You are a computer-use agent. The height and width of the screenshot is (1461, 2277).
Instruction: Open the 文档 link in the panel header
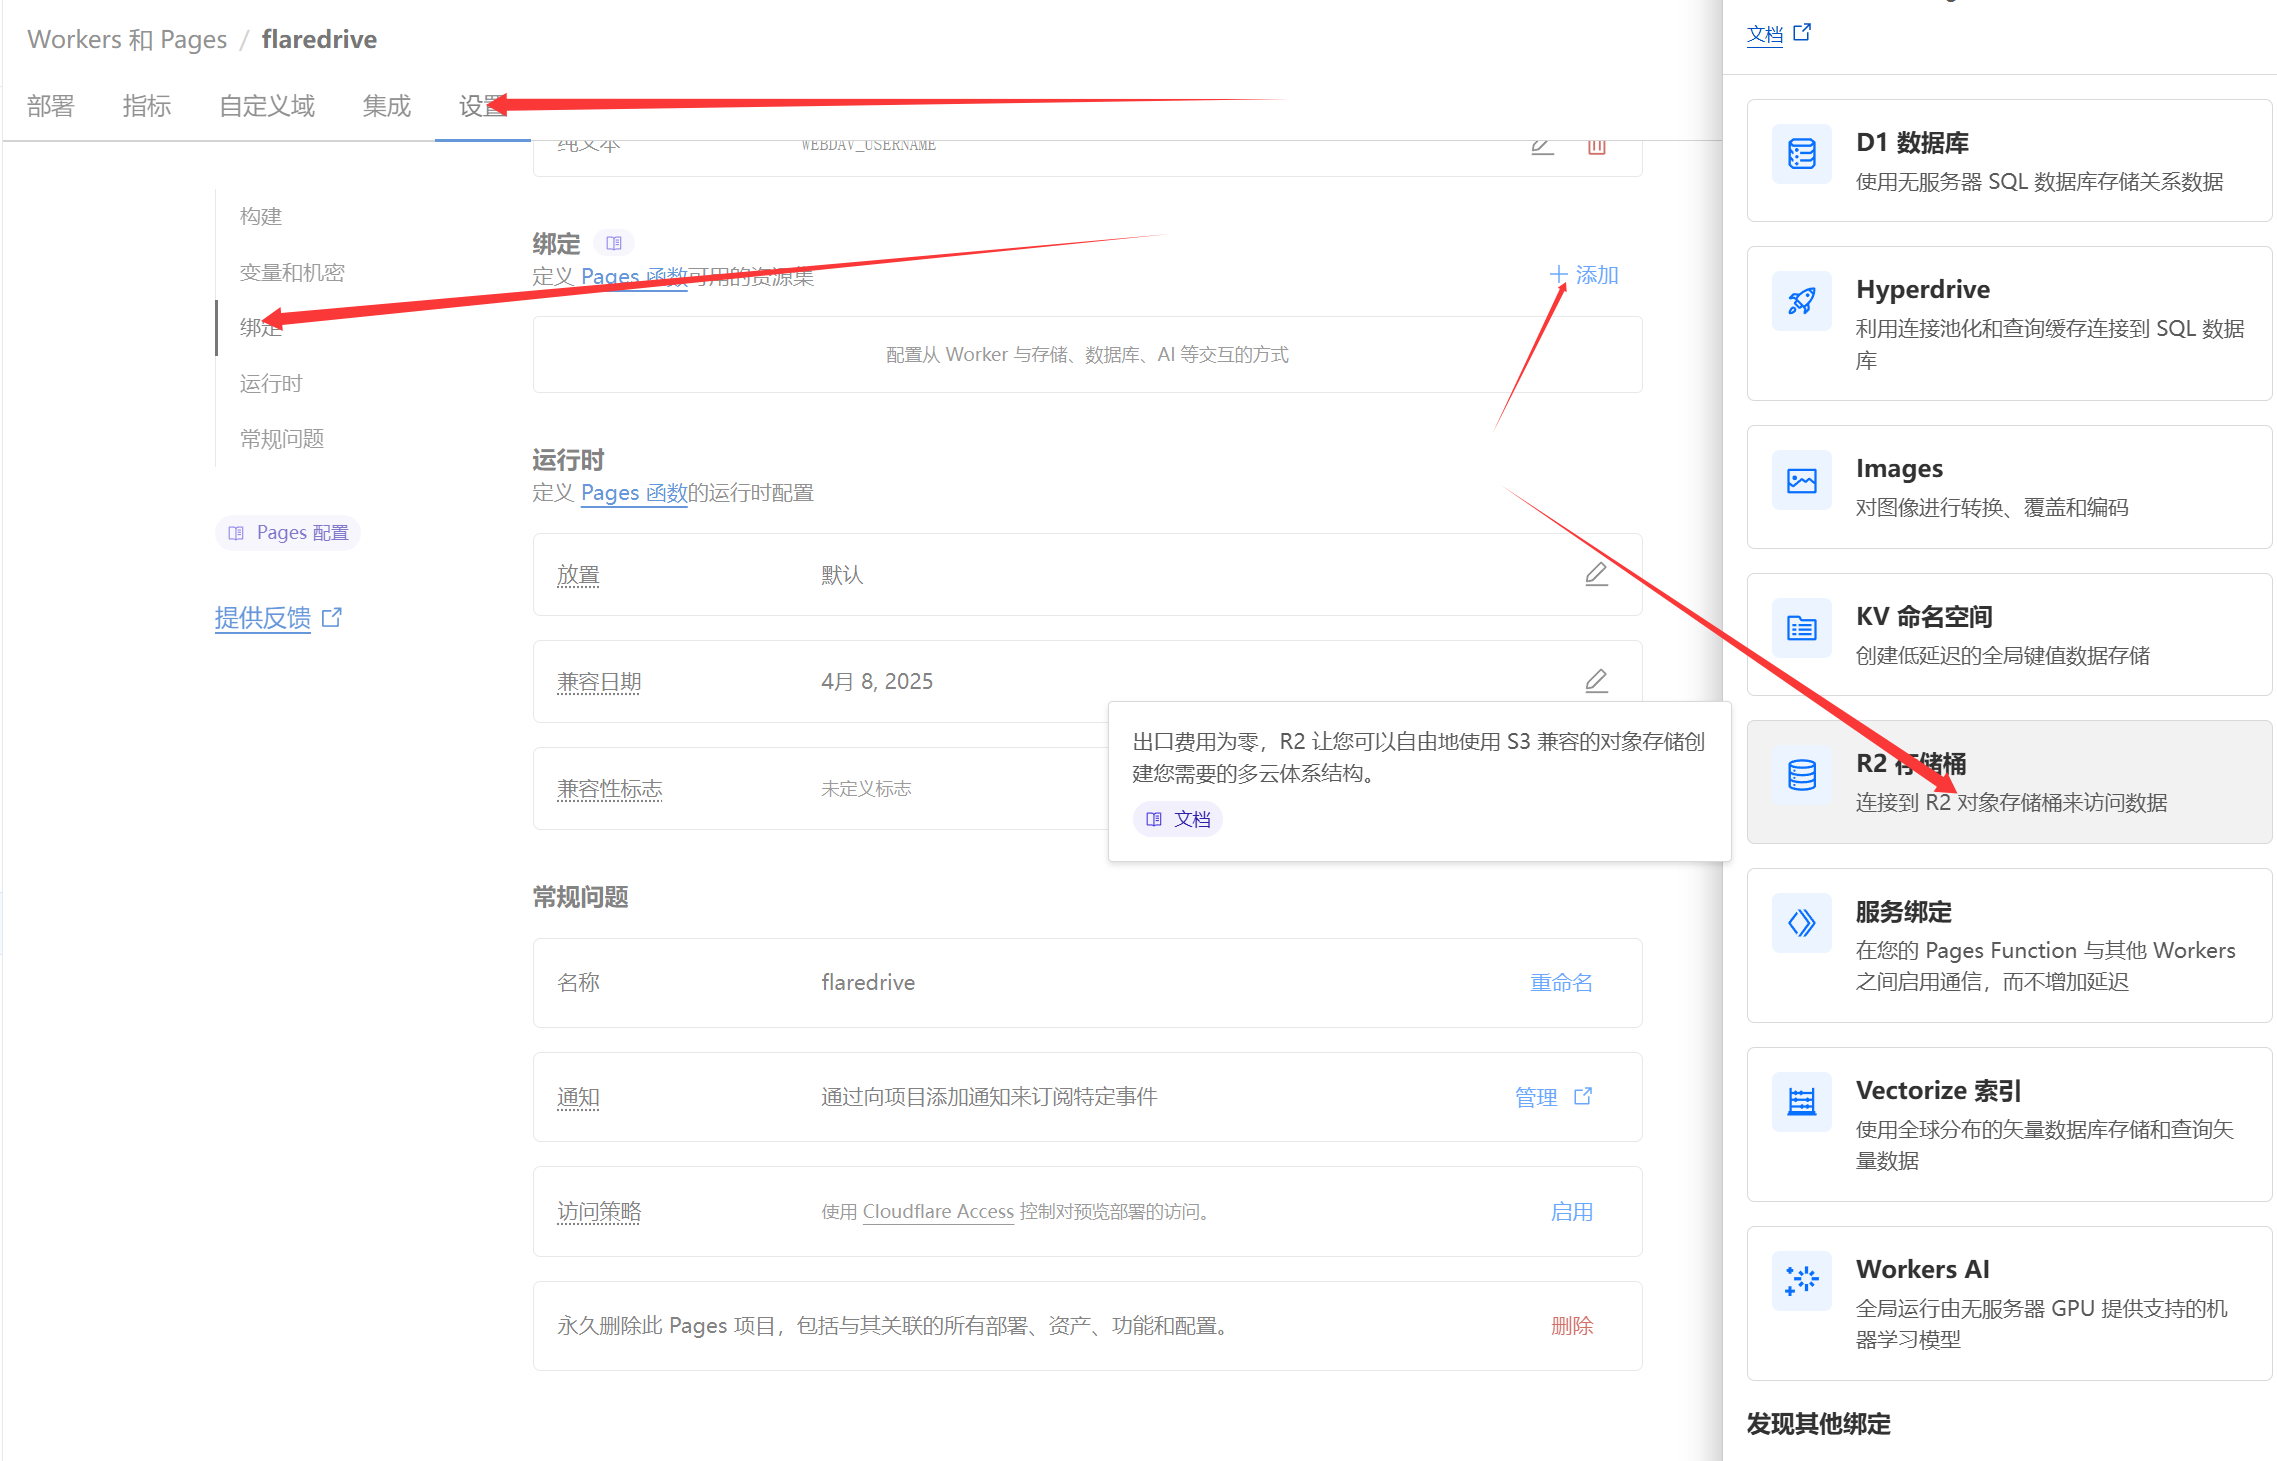pos(1765,34)
